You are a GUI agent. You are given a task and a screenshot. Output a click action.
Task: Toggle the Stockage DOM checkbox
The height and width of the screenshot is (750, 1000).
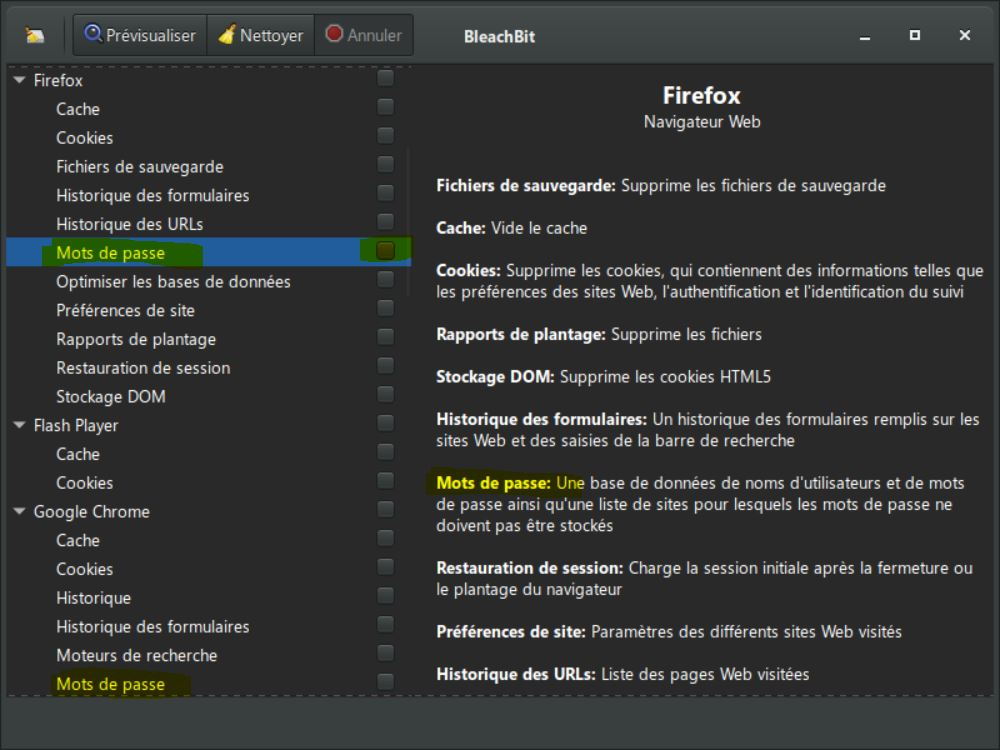click(385, 394)
